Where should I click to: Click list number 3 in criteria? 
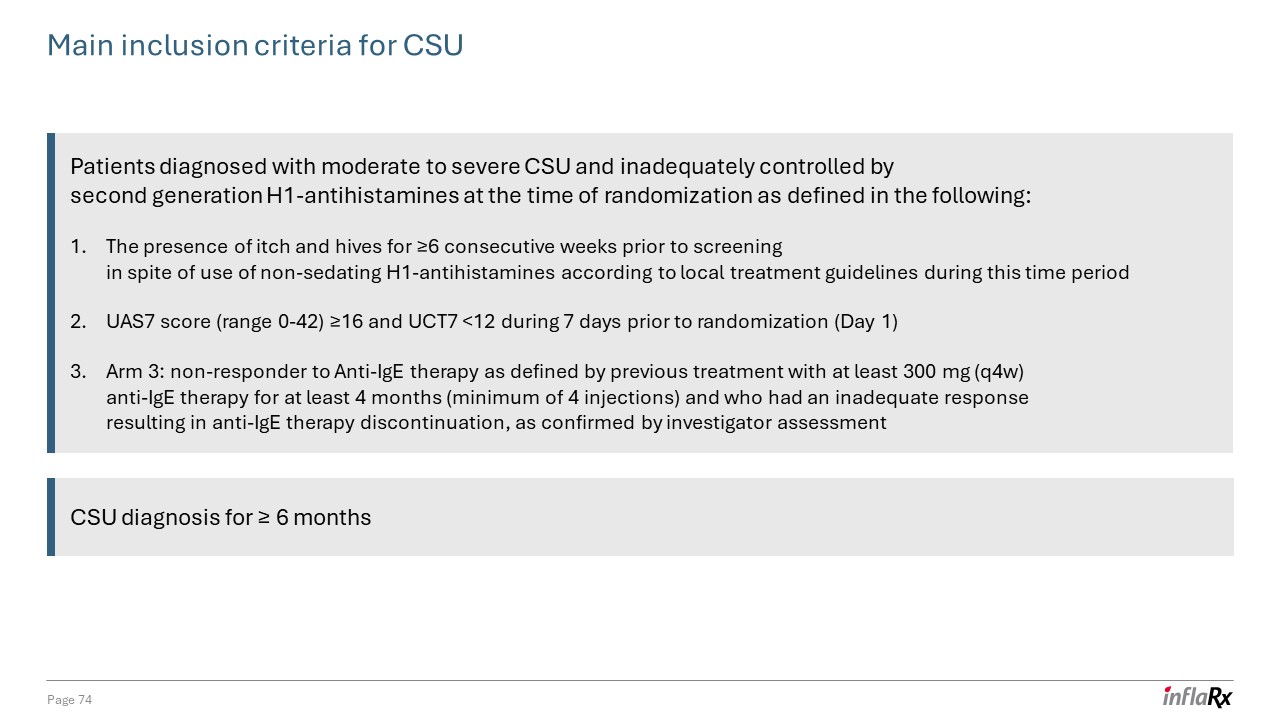click(78, 372)
